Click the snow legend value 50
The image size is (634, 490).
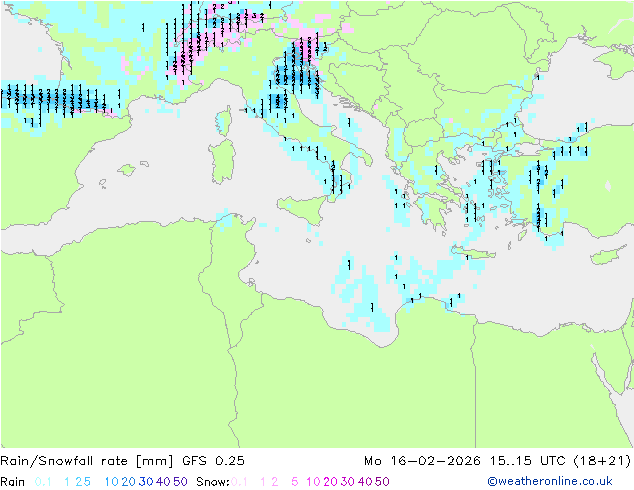click(x=382, y=482)
